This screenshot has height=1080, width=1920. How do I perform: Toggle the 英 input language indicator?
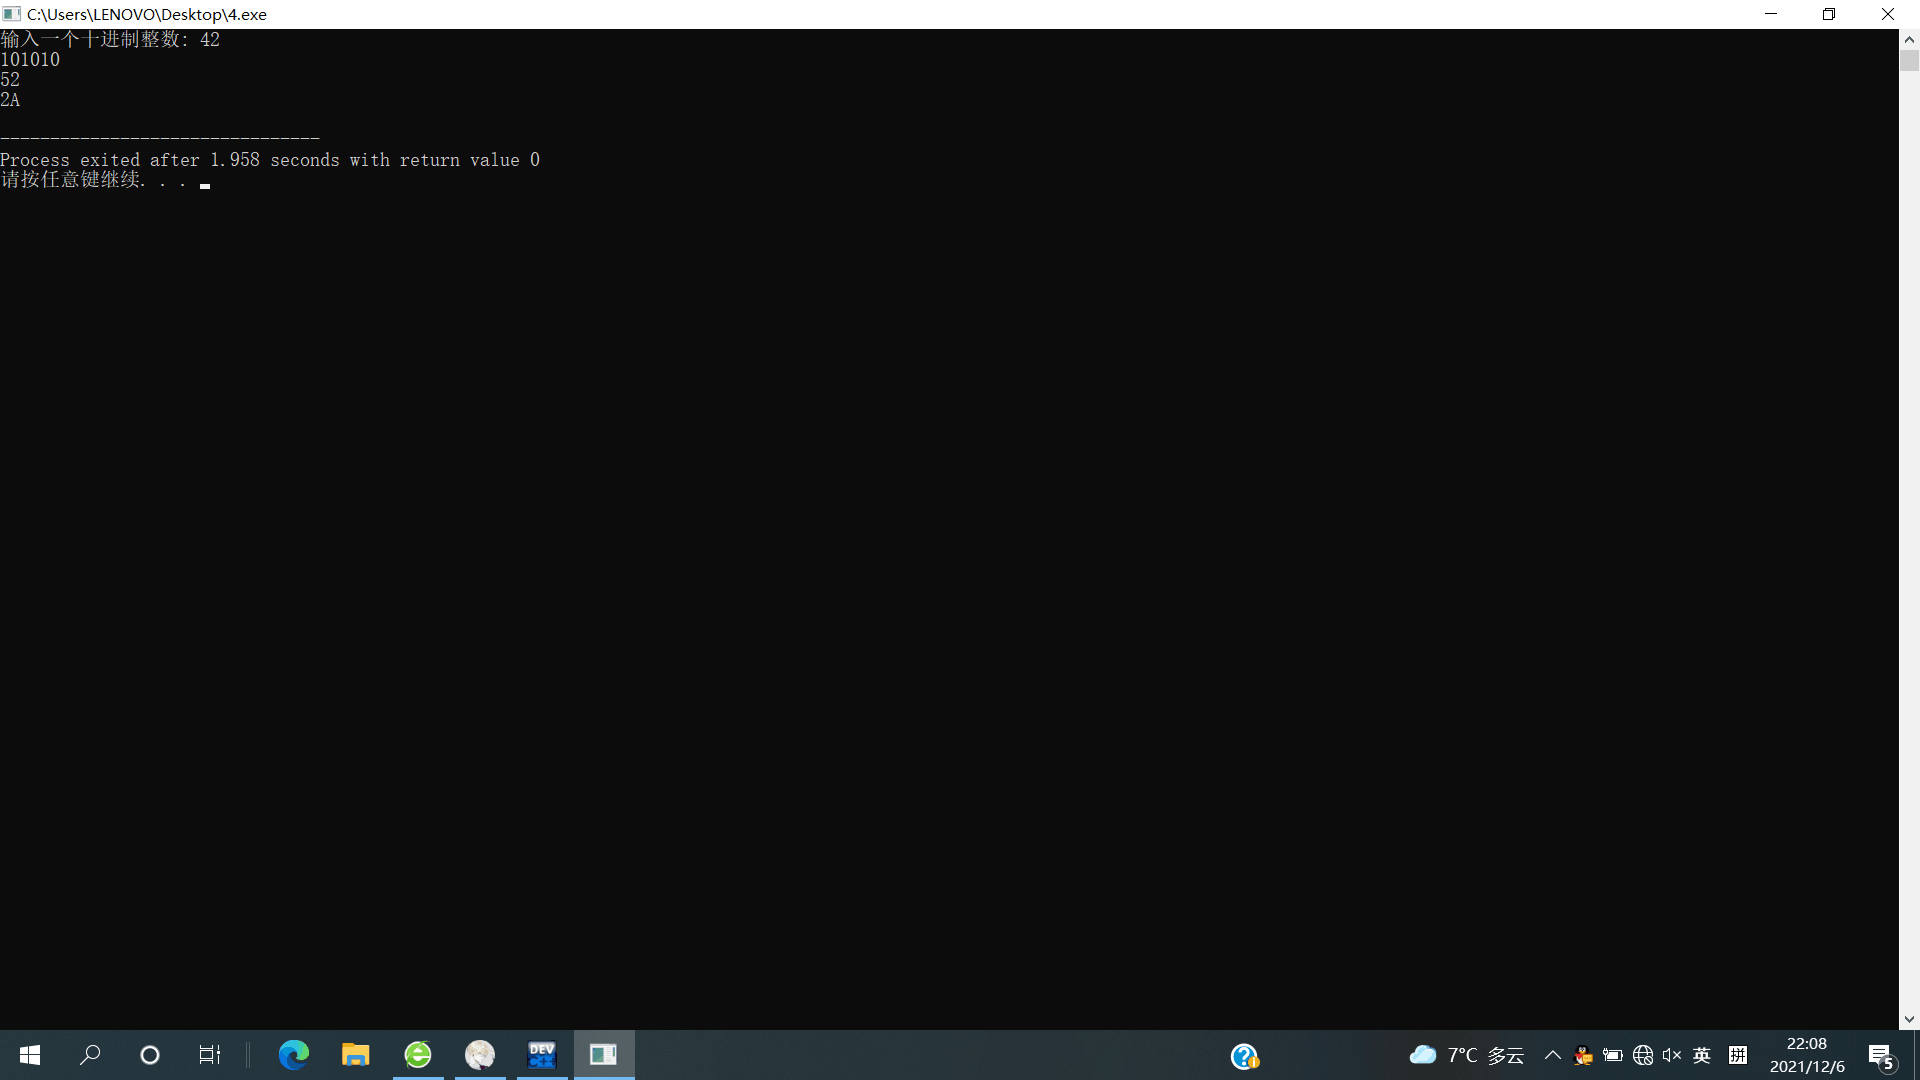click(x=1702, y=1055)
